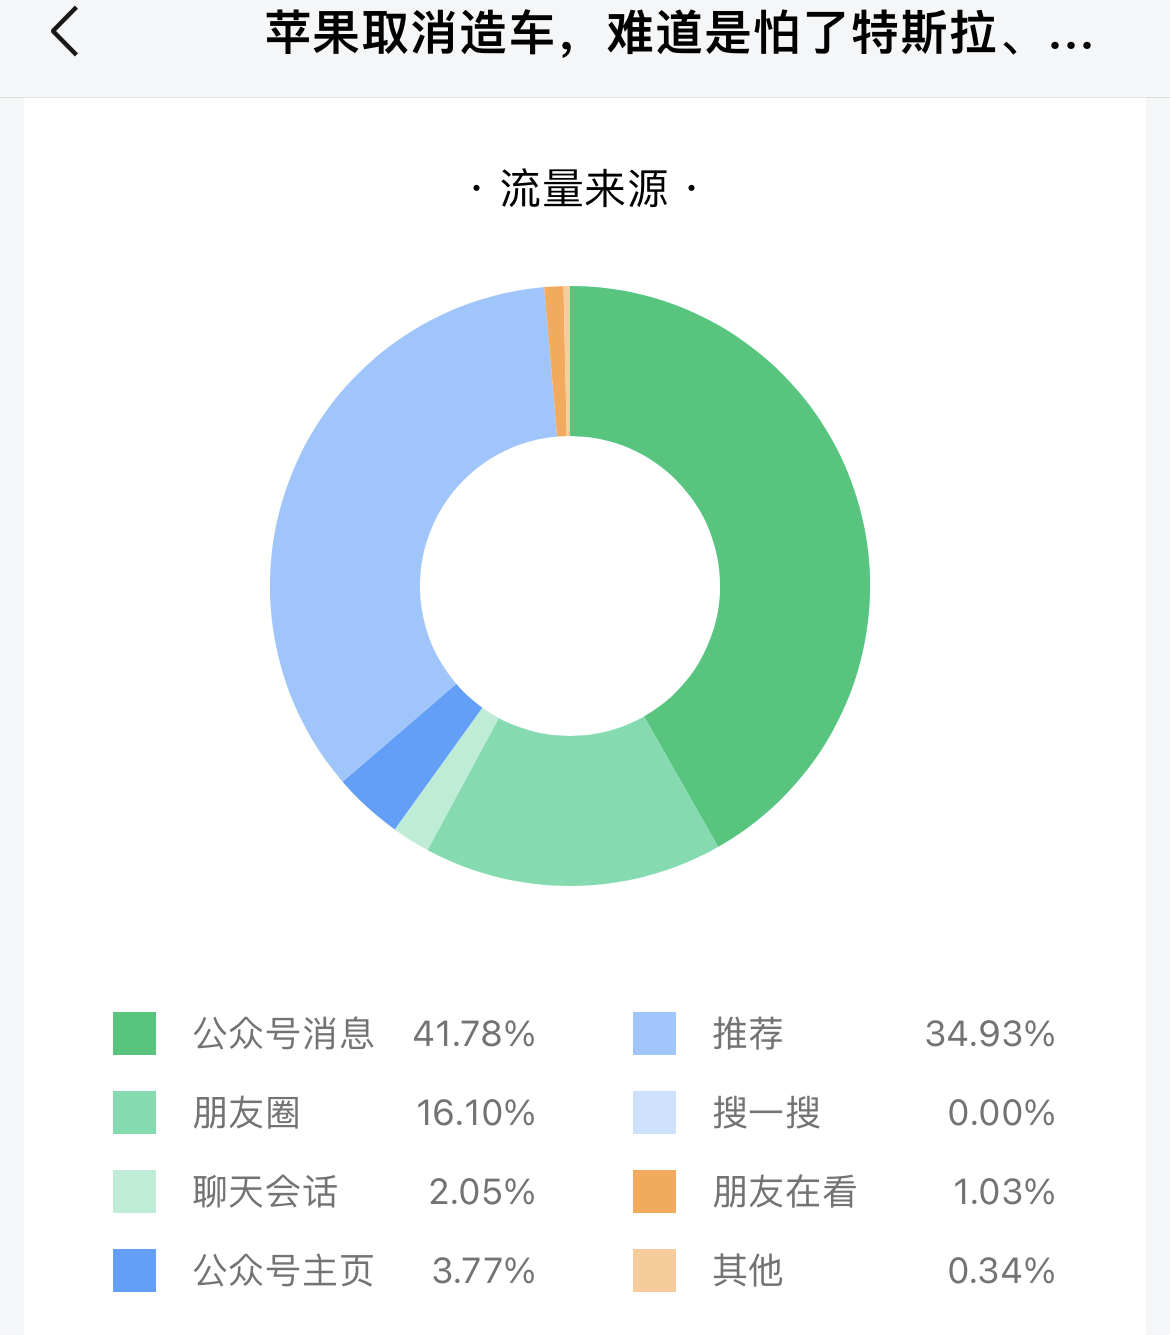Tap the 34.93% percentage value
The width and height of the screenshot is (1170, 1335).
[x=990, y=1033]
